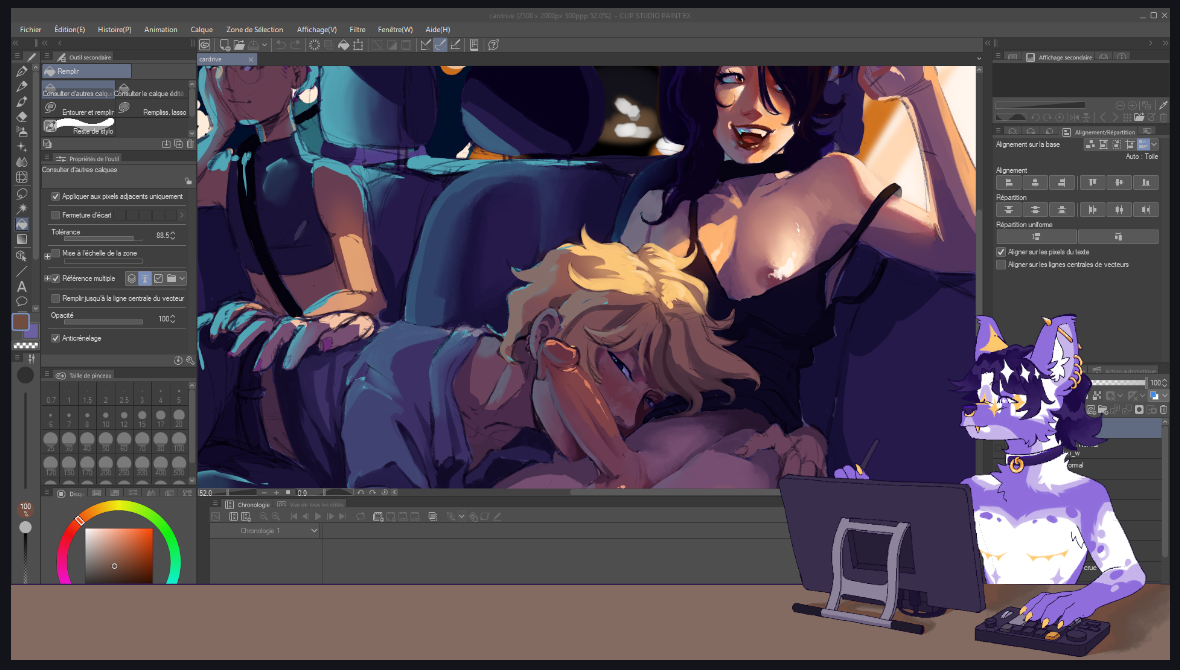Open the help question mark icon
The image size is (1180, 670).
click(x=493, y=45)
